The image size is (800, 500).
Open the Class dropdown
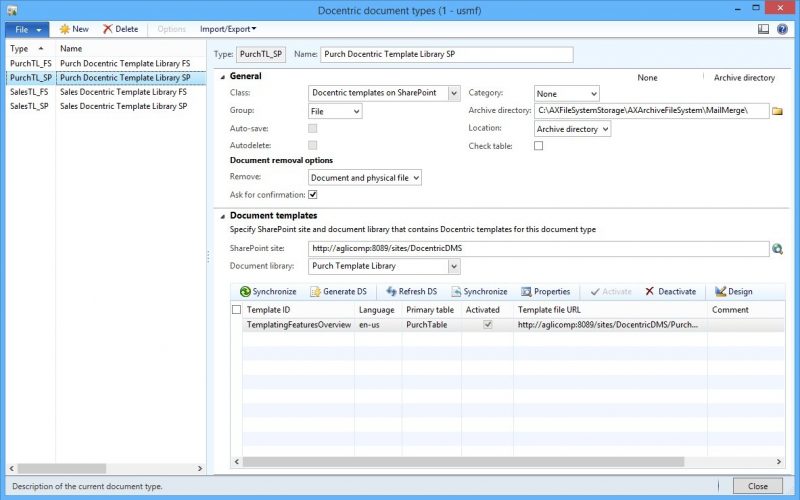pyautogui.click(x=454, y=93)
